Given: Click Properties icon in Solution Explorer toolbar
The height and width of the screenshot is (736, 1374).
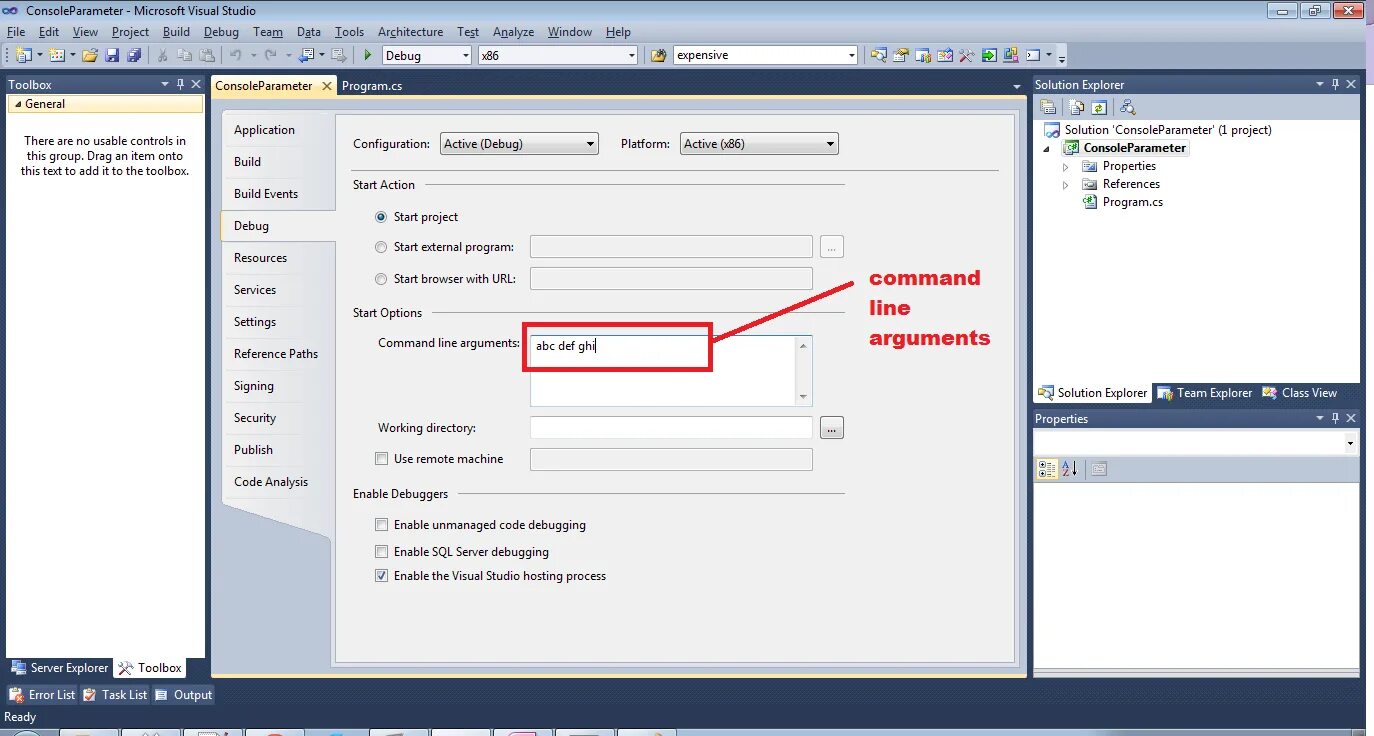Looking at the screenshot, I should pyautogui.click(x=1048, y=107).
